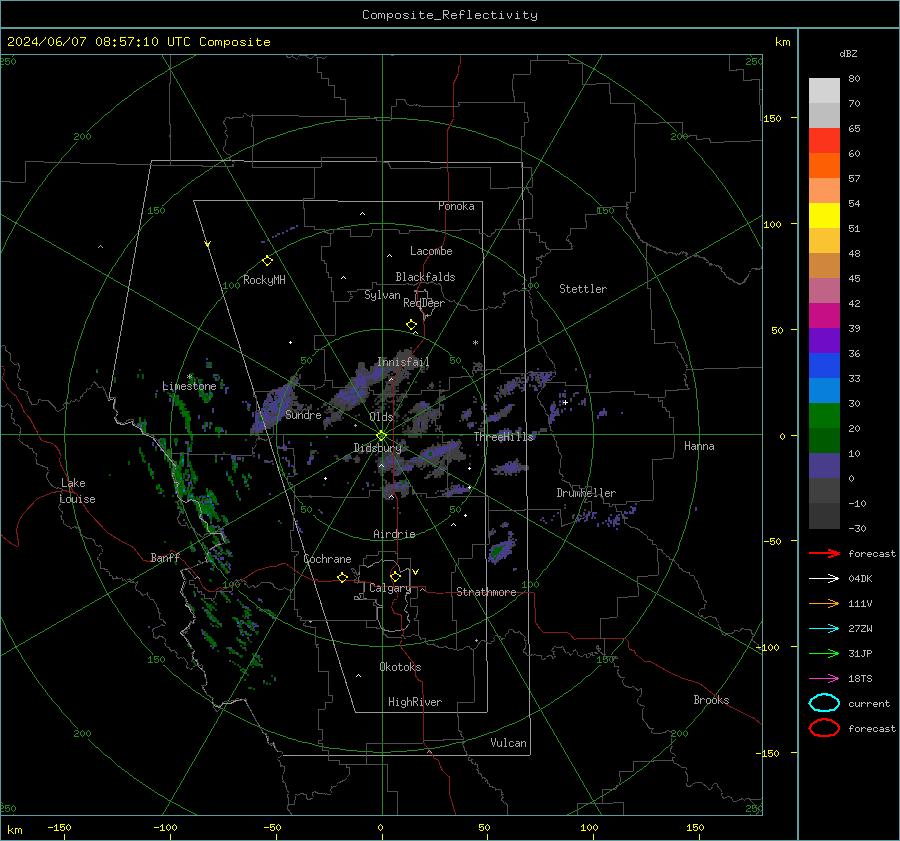Screen dimensions: 900x841
Task: Select the RedDeer city label
Action: 424,303
